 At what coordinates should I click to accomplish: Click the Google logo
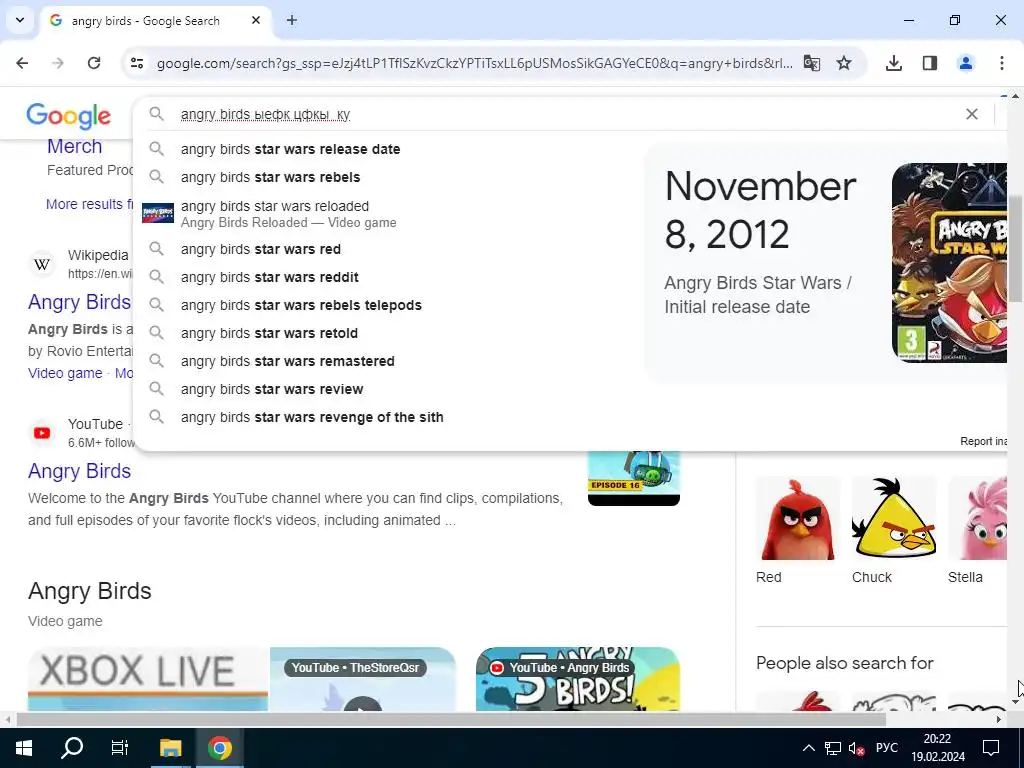click(x=69, y=116)
